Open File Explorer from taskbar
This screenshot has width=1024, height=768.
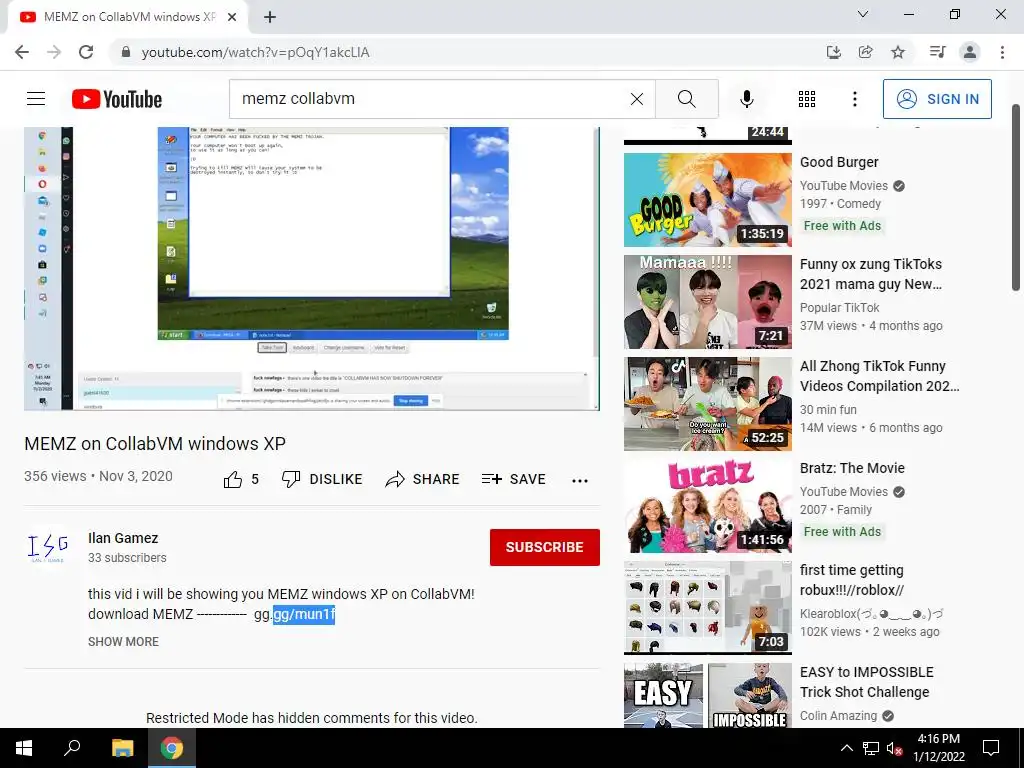point(122,748)
